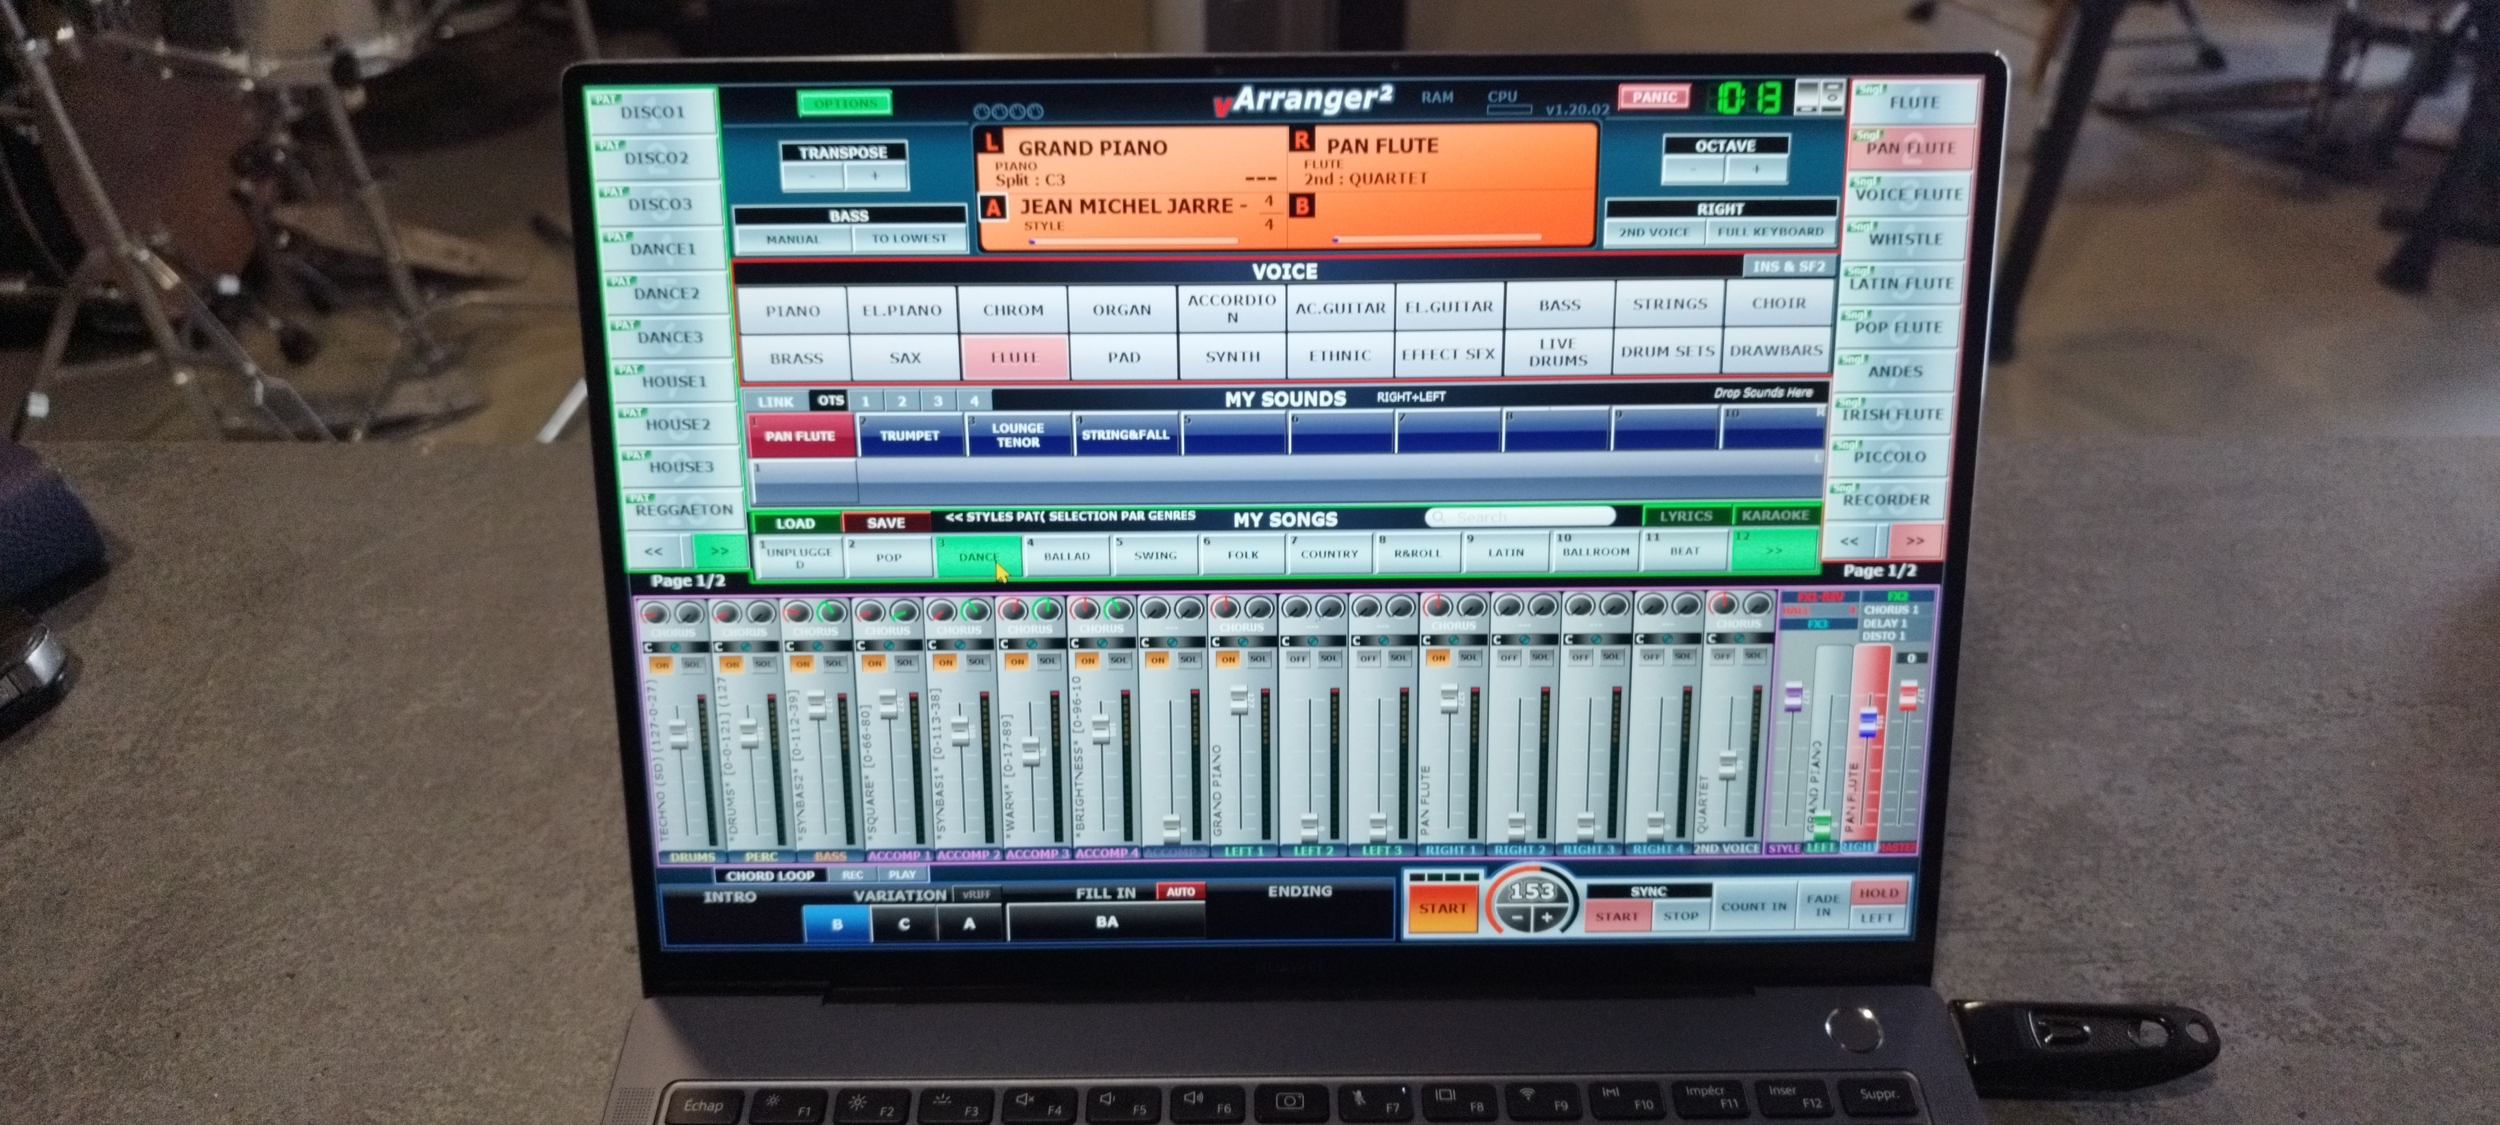Click the green right knob on BASS strip

[831, 612]
